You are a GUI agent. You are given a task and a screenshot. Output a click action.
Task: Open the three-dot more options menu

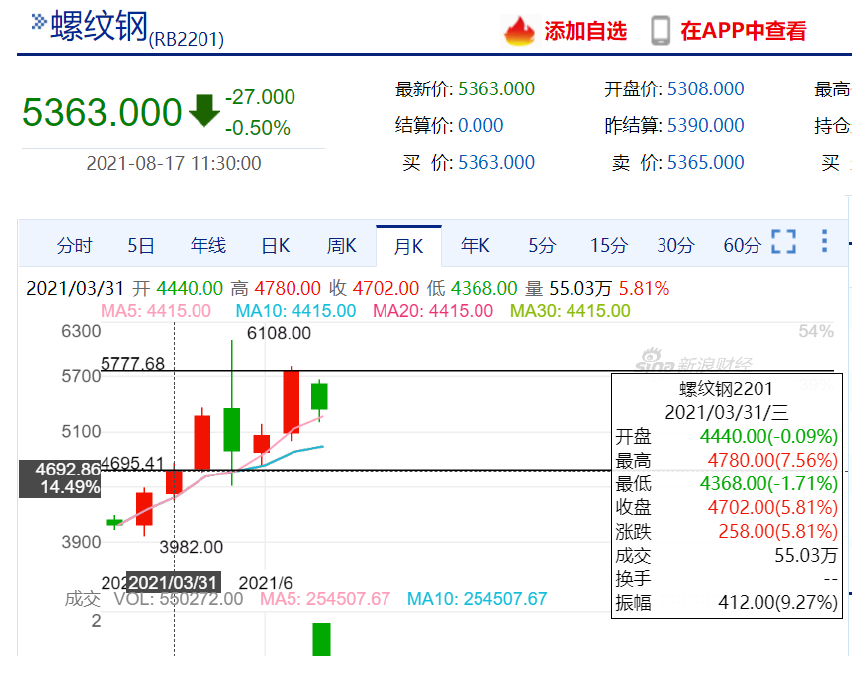tap(824, 241)
